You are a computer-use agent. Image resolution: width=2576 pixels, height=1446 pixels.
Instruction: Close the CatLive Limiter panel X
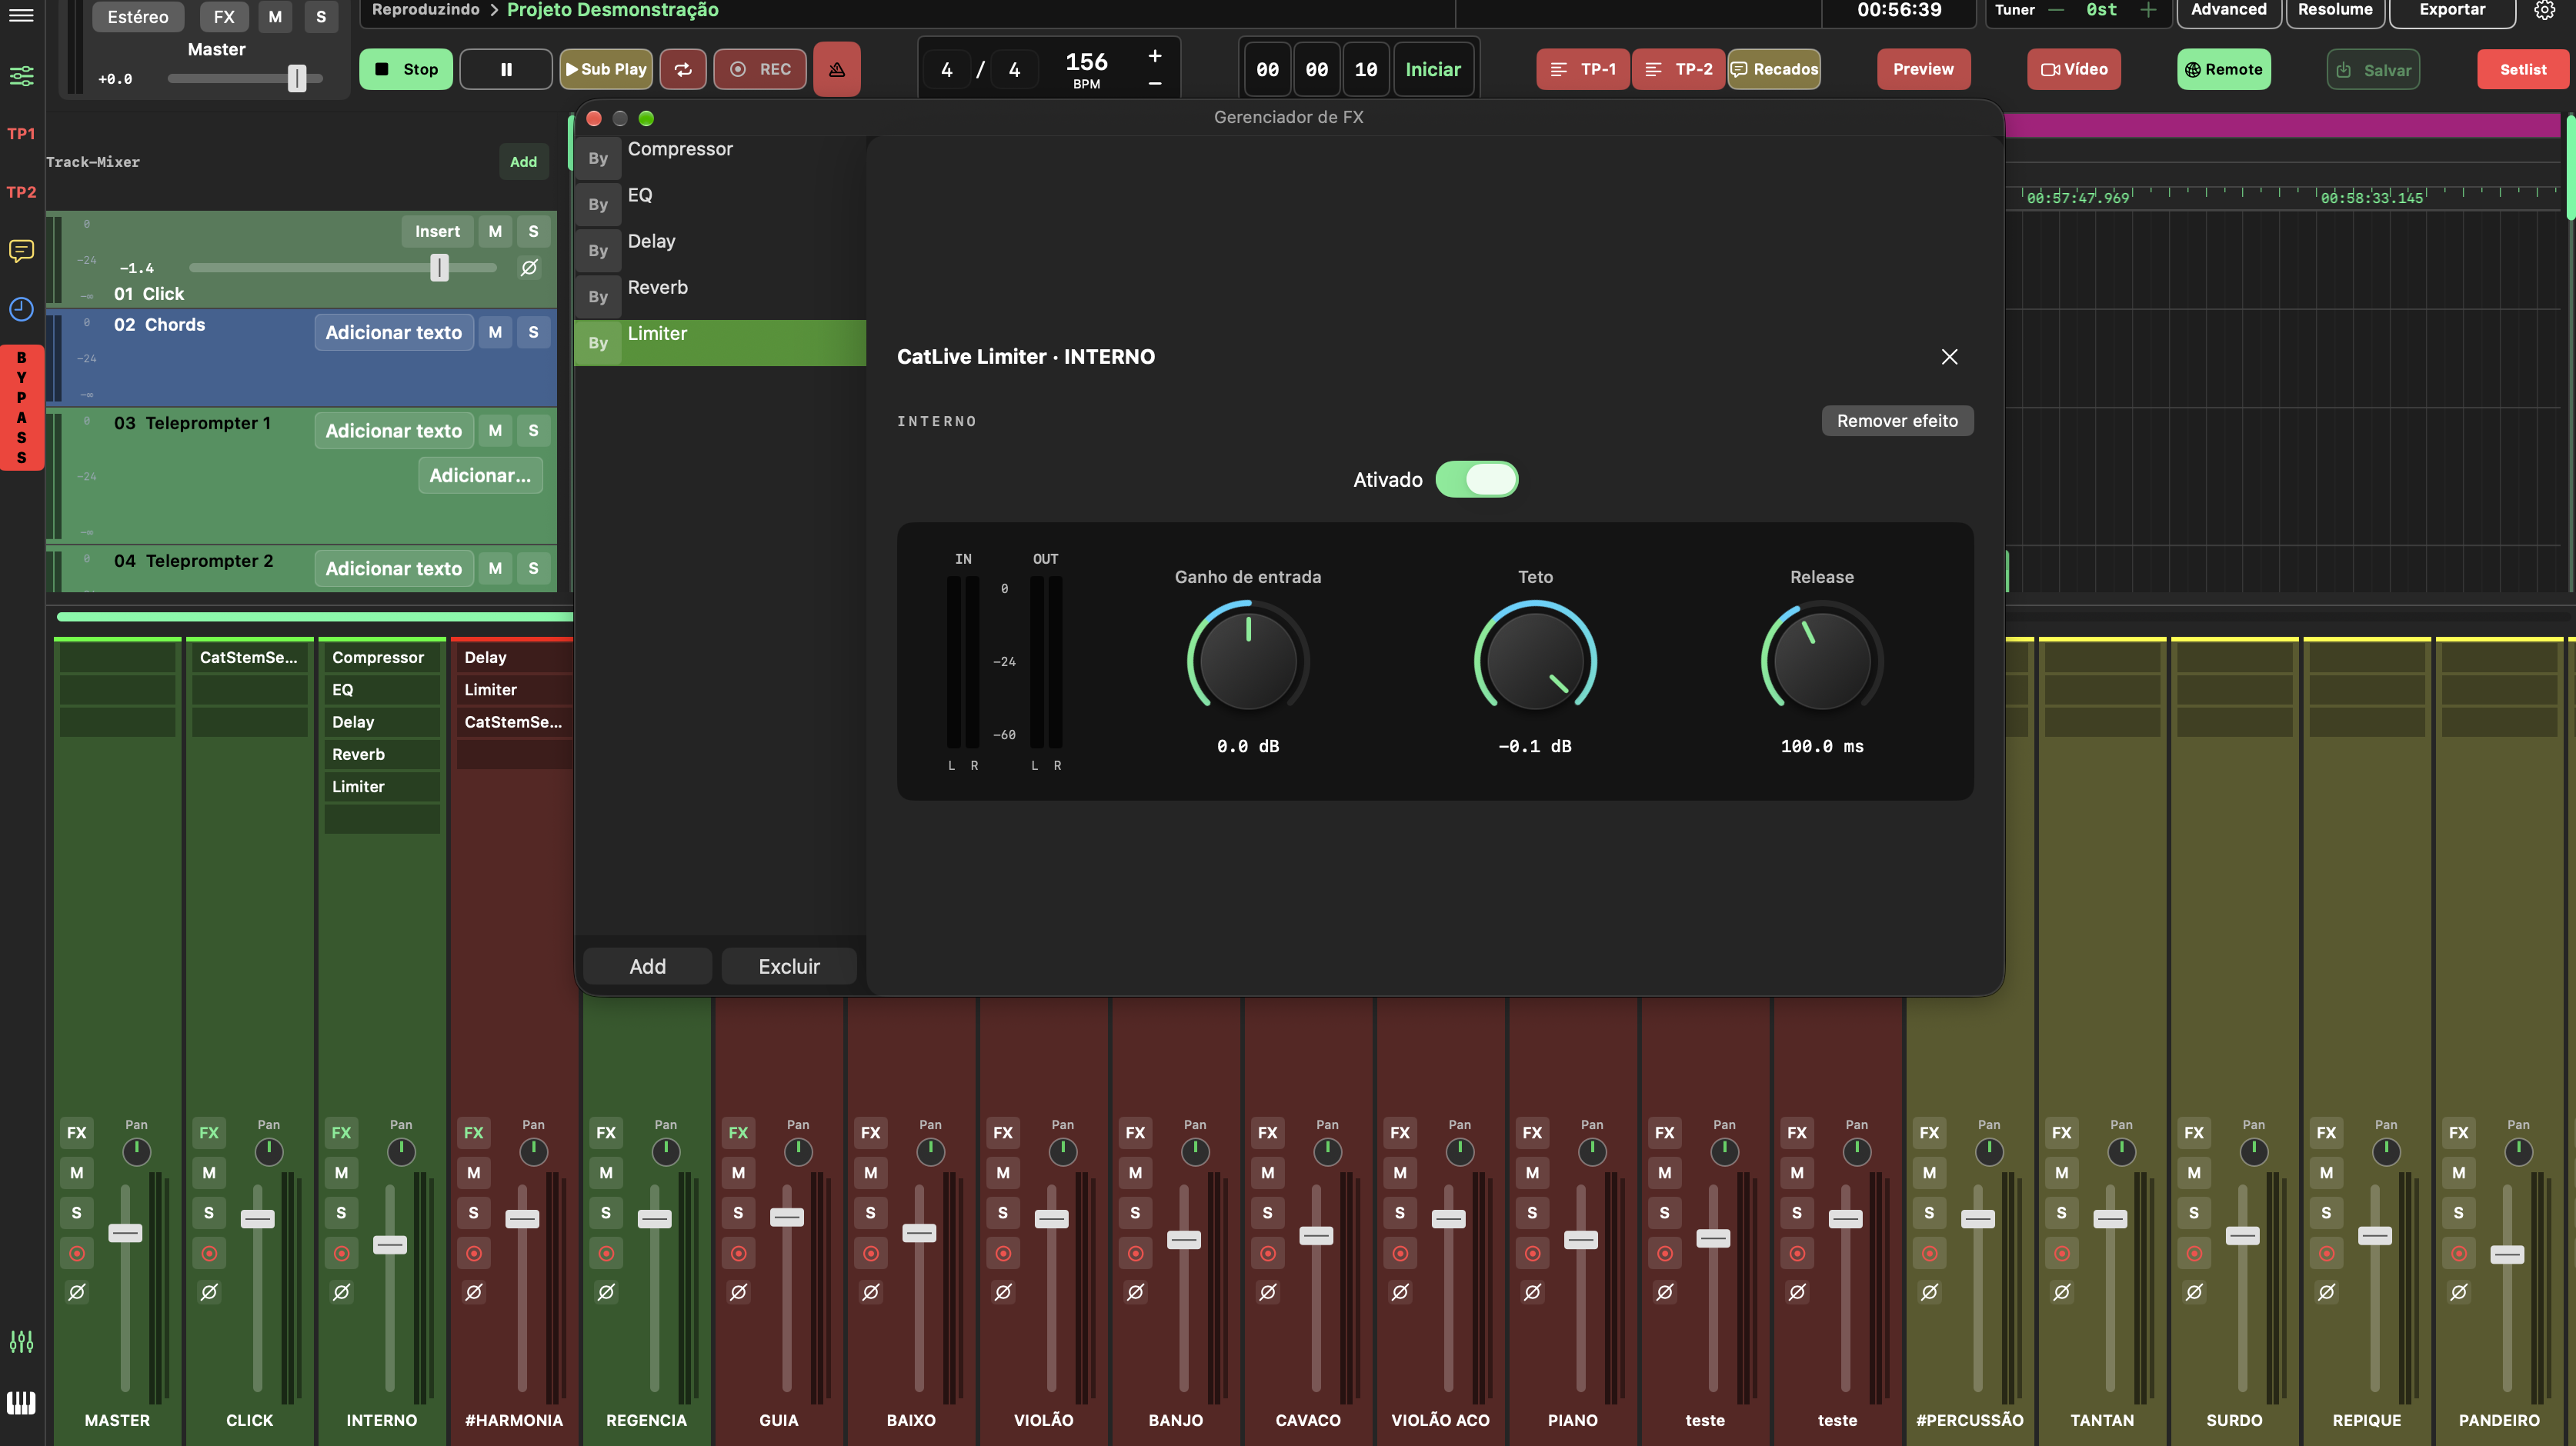pos(1949,357)
